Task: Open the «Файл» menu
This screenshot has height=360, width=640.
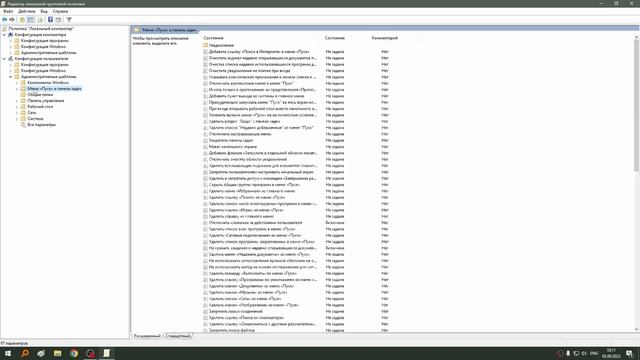Action: (x=8, y=11)
